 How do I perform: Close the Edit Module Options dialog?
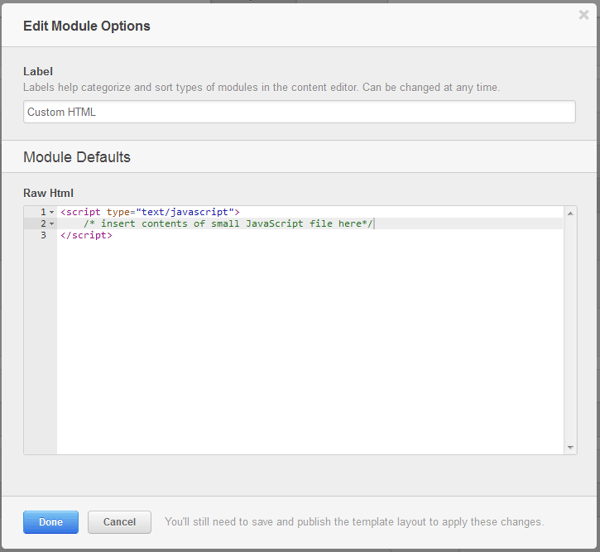[x=584, y=15]
